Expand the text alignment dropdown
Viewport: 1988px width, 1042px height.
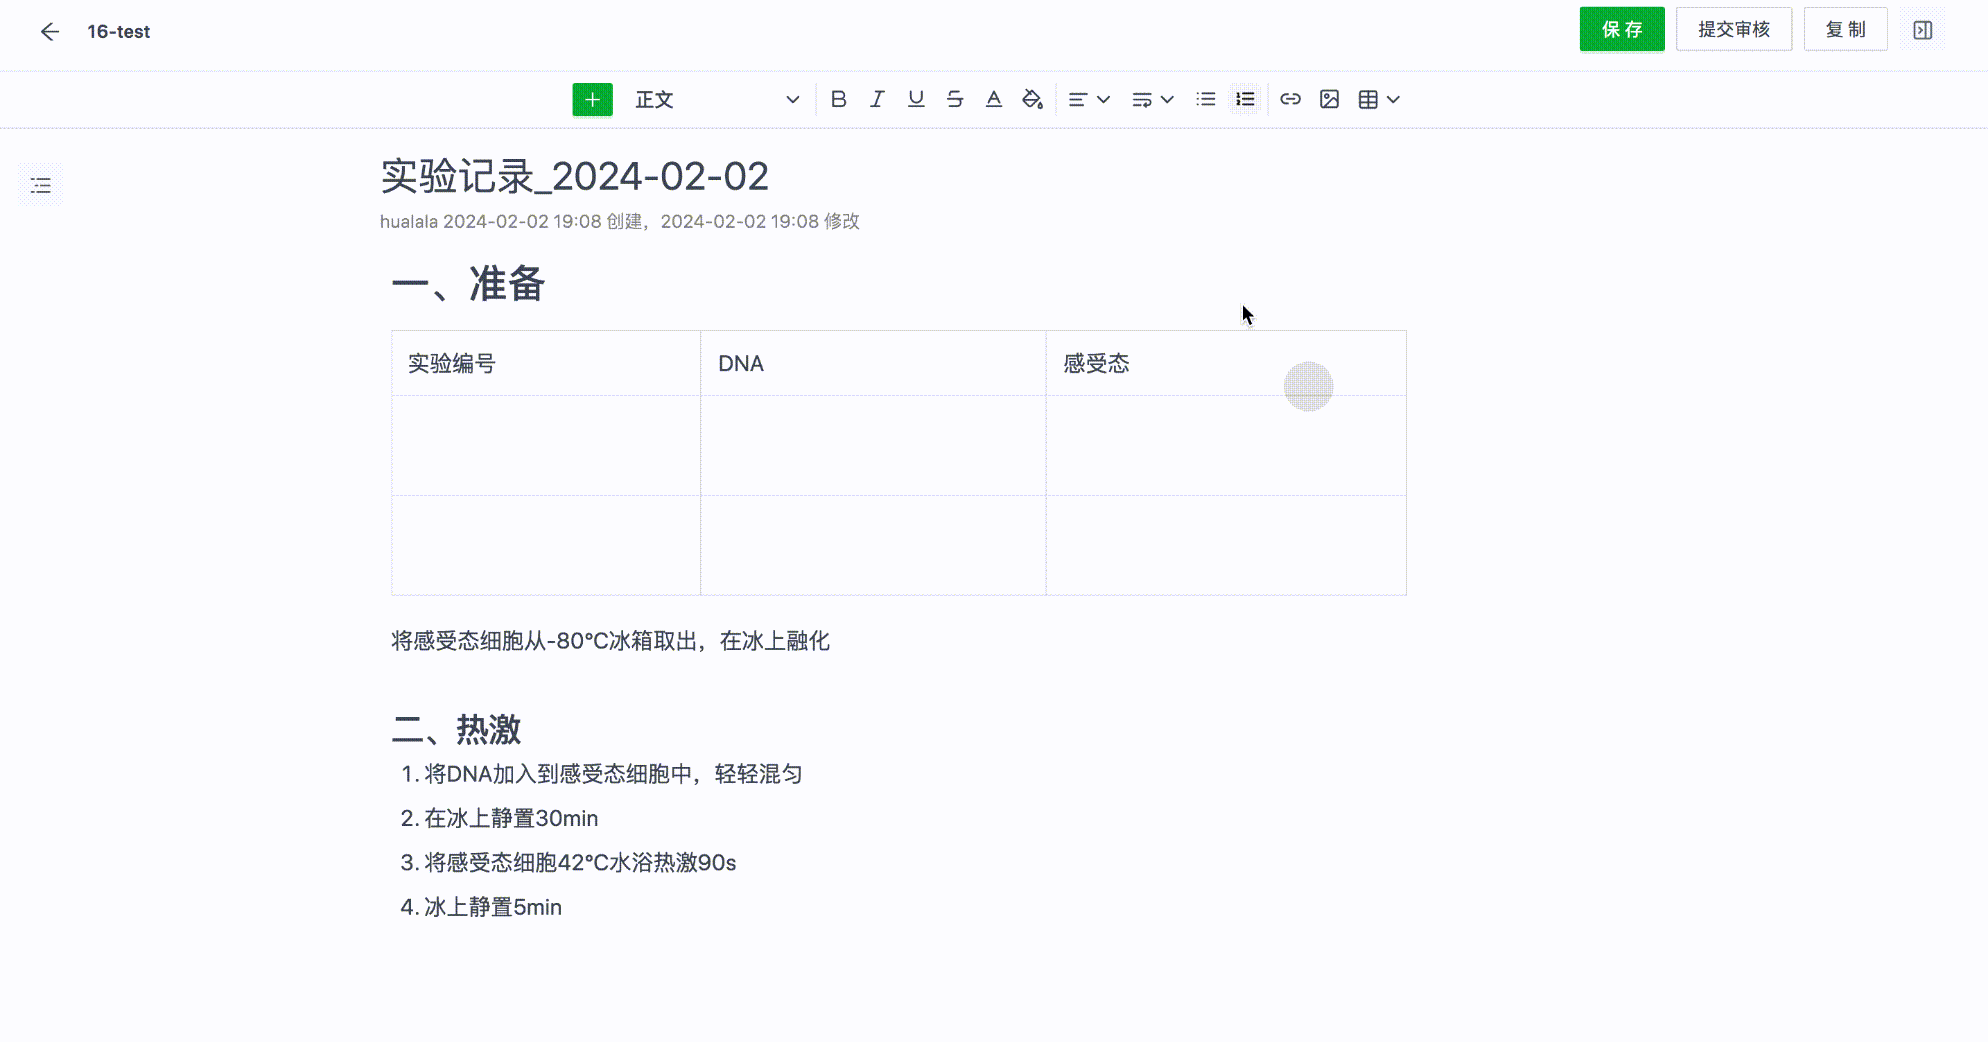coord(1089,99)
